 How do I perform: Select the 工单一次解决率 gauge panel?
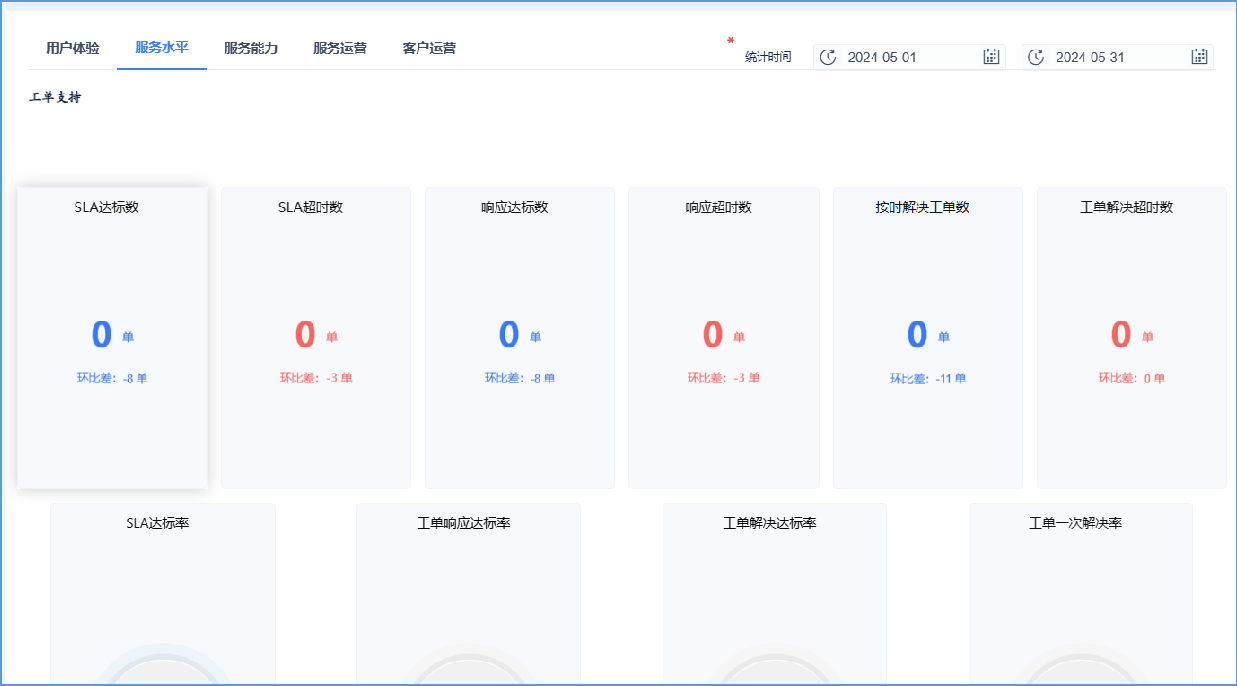pyautogui.click(x=1081, y=594)
